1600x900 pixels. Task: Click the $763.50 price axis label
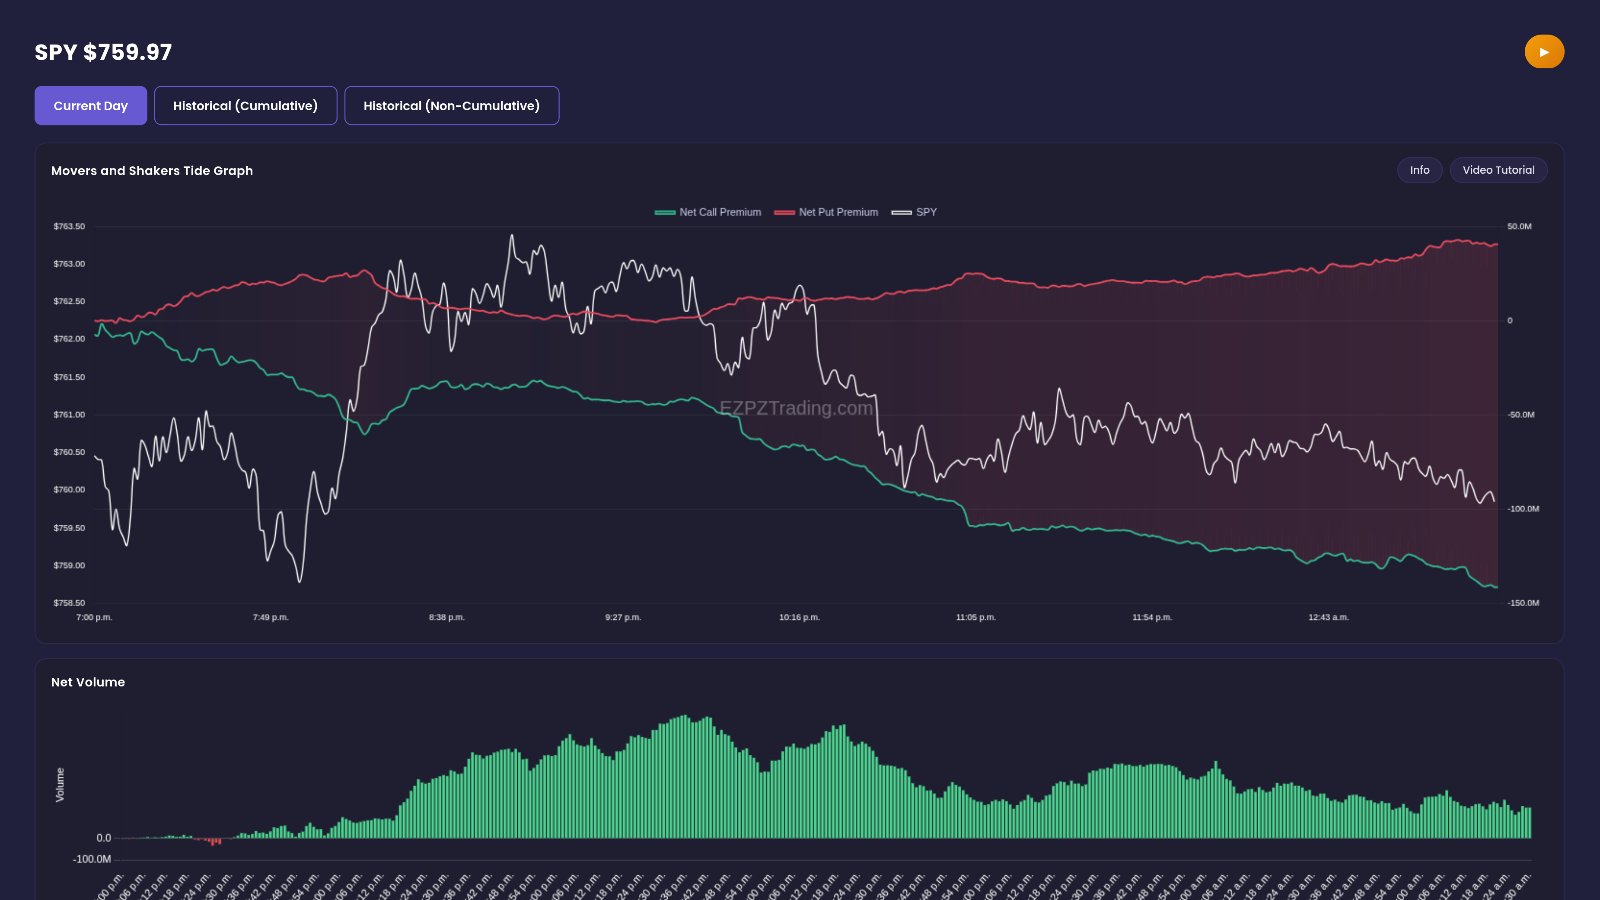tap(69, 227)
